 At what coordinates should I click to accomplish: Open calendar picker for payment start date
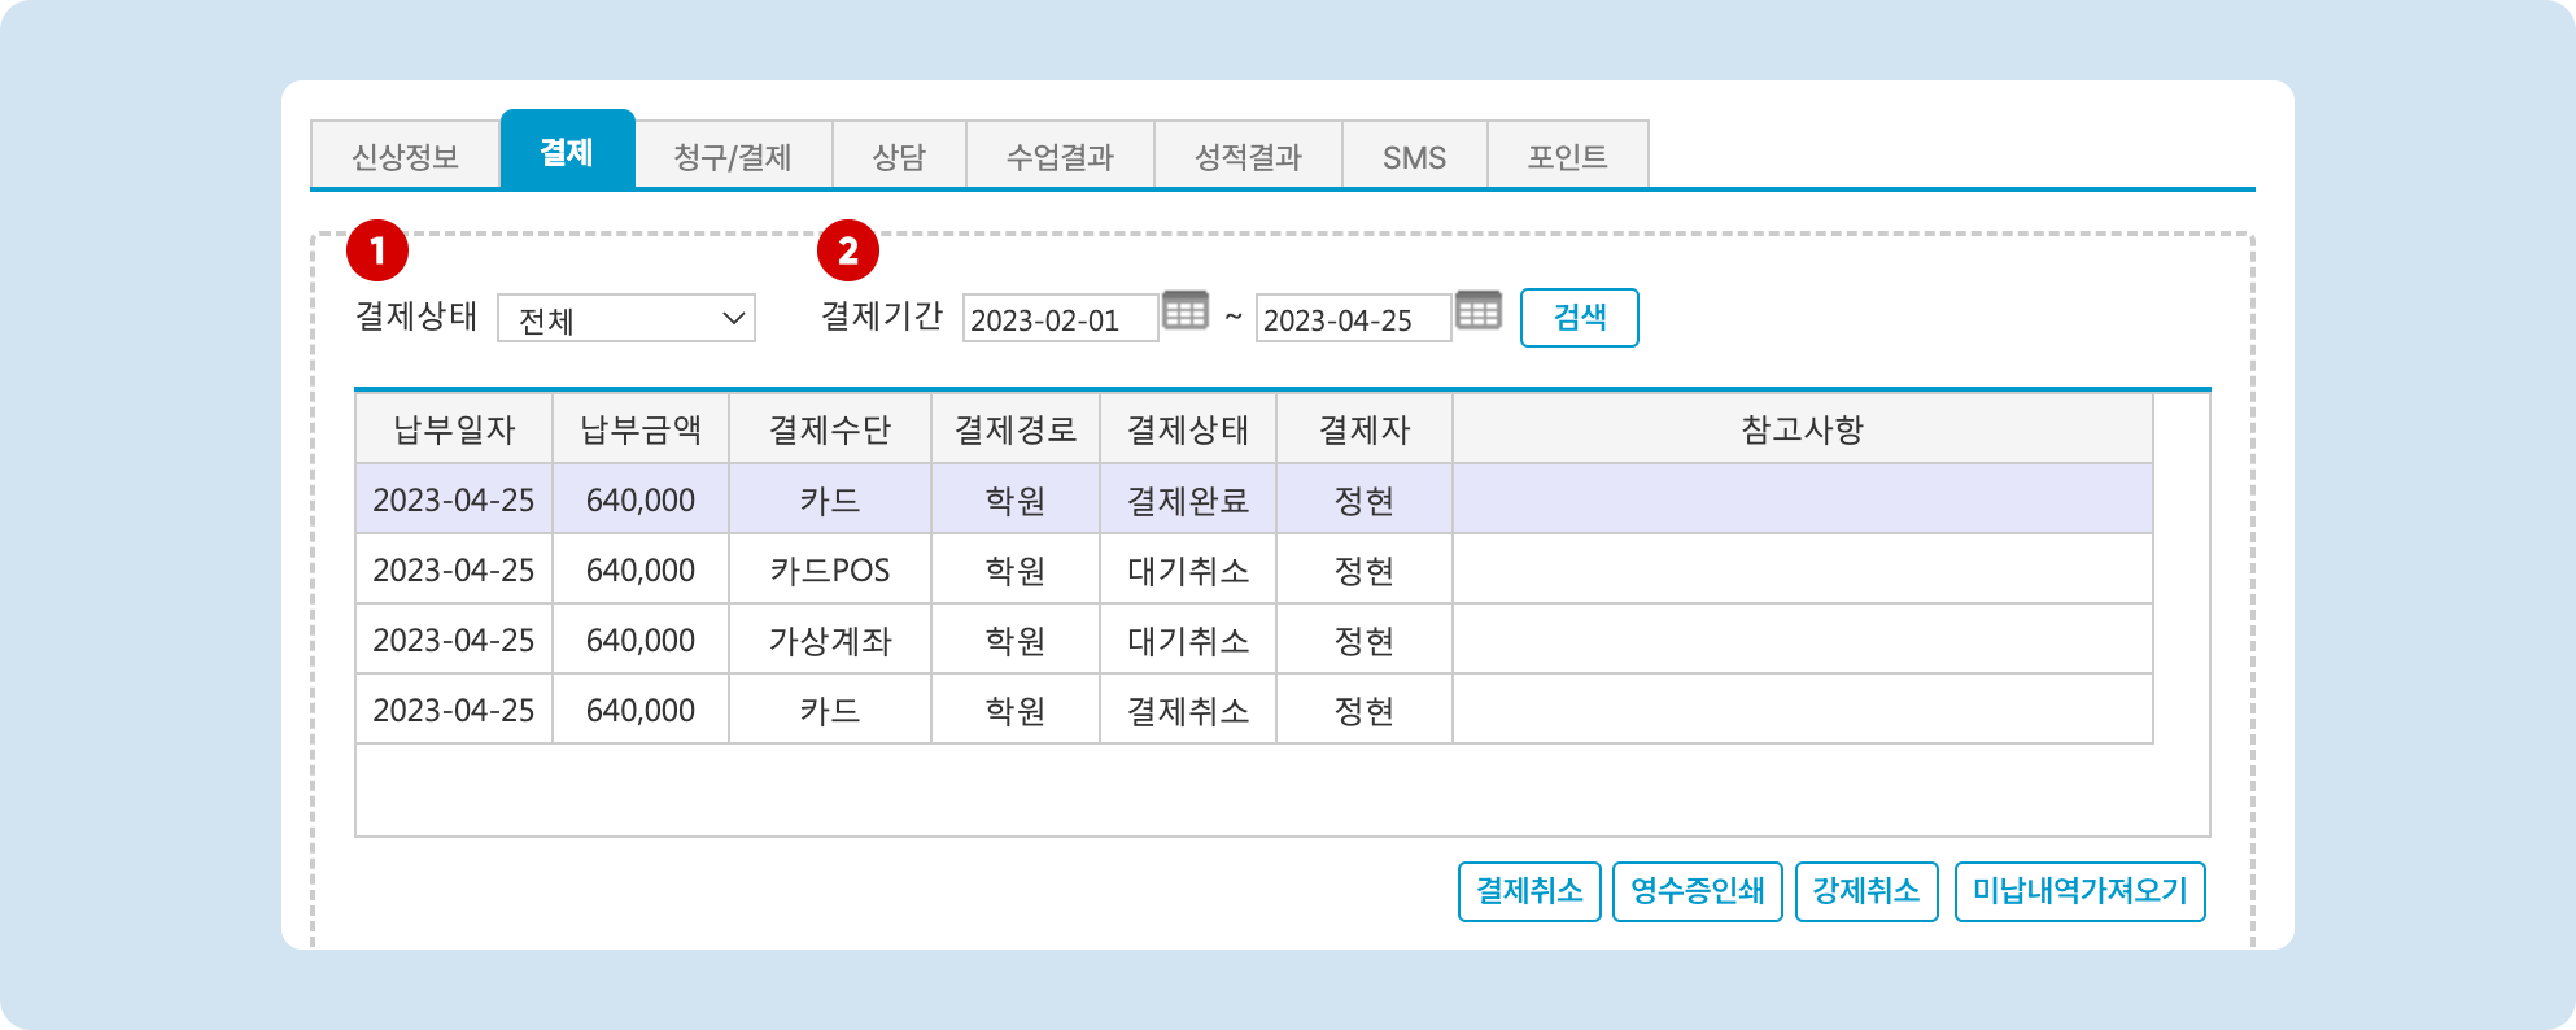click(1185, 311)
